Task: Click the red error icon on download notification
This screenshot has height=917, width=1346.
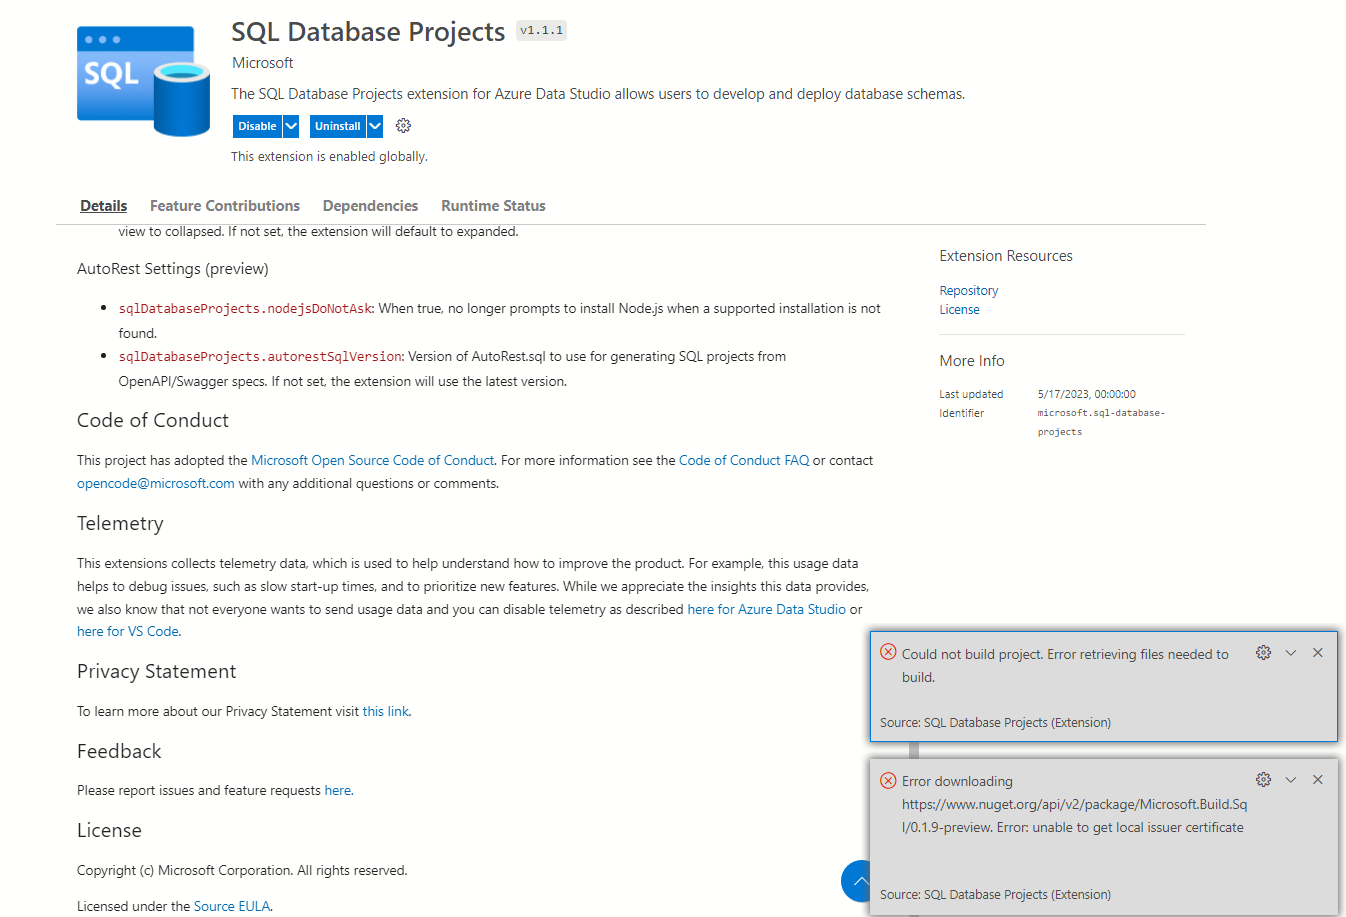Action: point(888,779)
